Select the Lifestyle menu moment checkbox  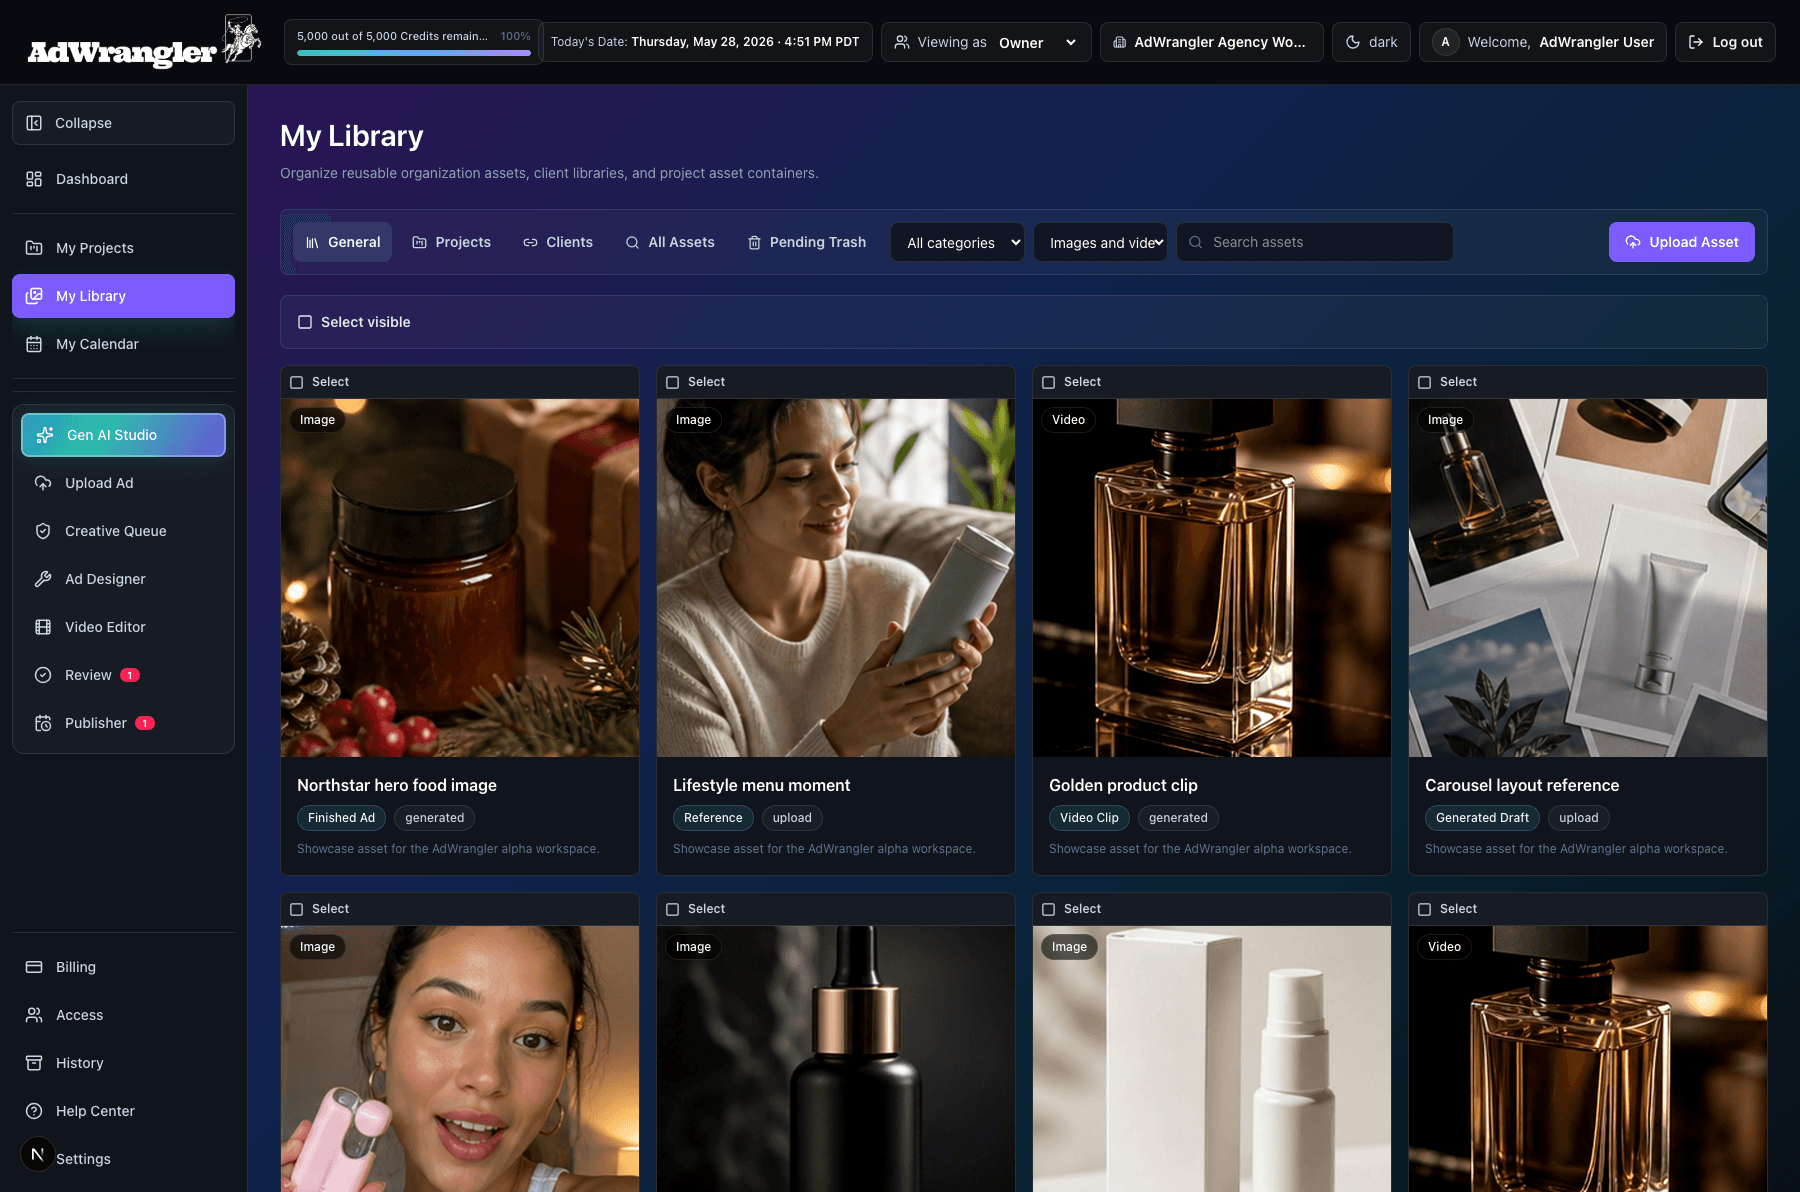click(673, 382)
